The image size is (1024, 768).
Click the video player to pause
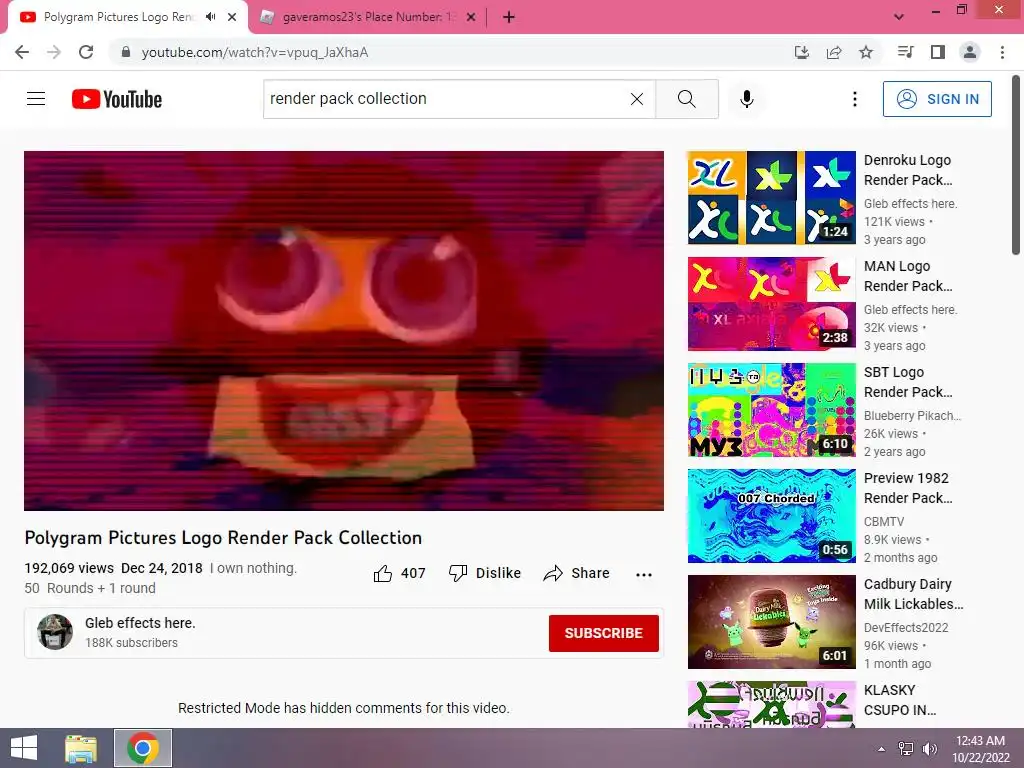tap(344, 330)
